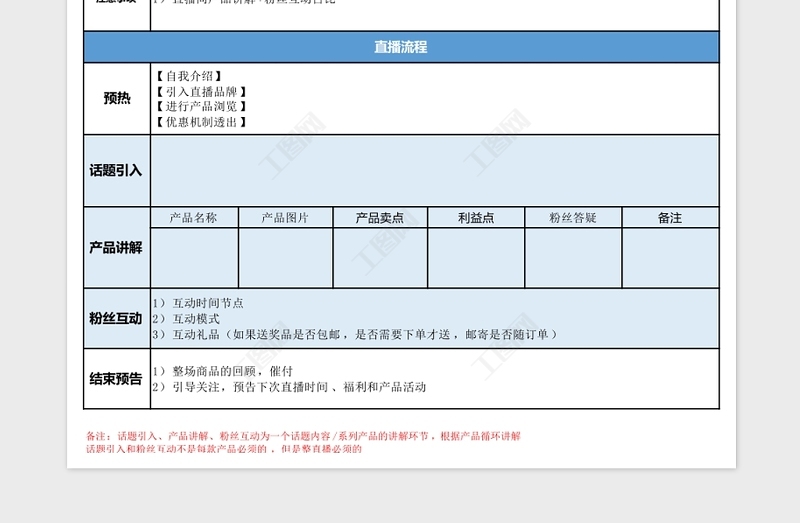Click the 备注 column header

pos(670,218)
